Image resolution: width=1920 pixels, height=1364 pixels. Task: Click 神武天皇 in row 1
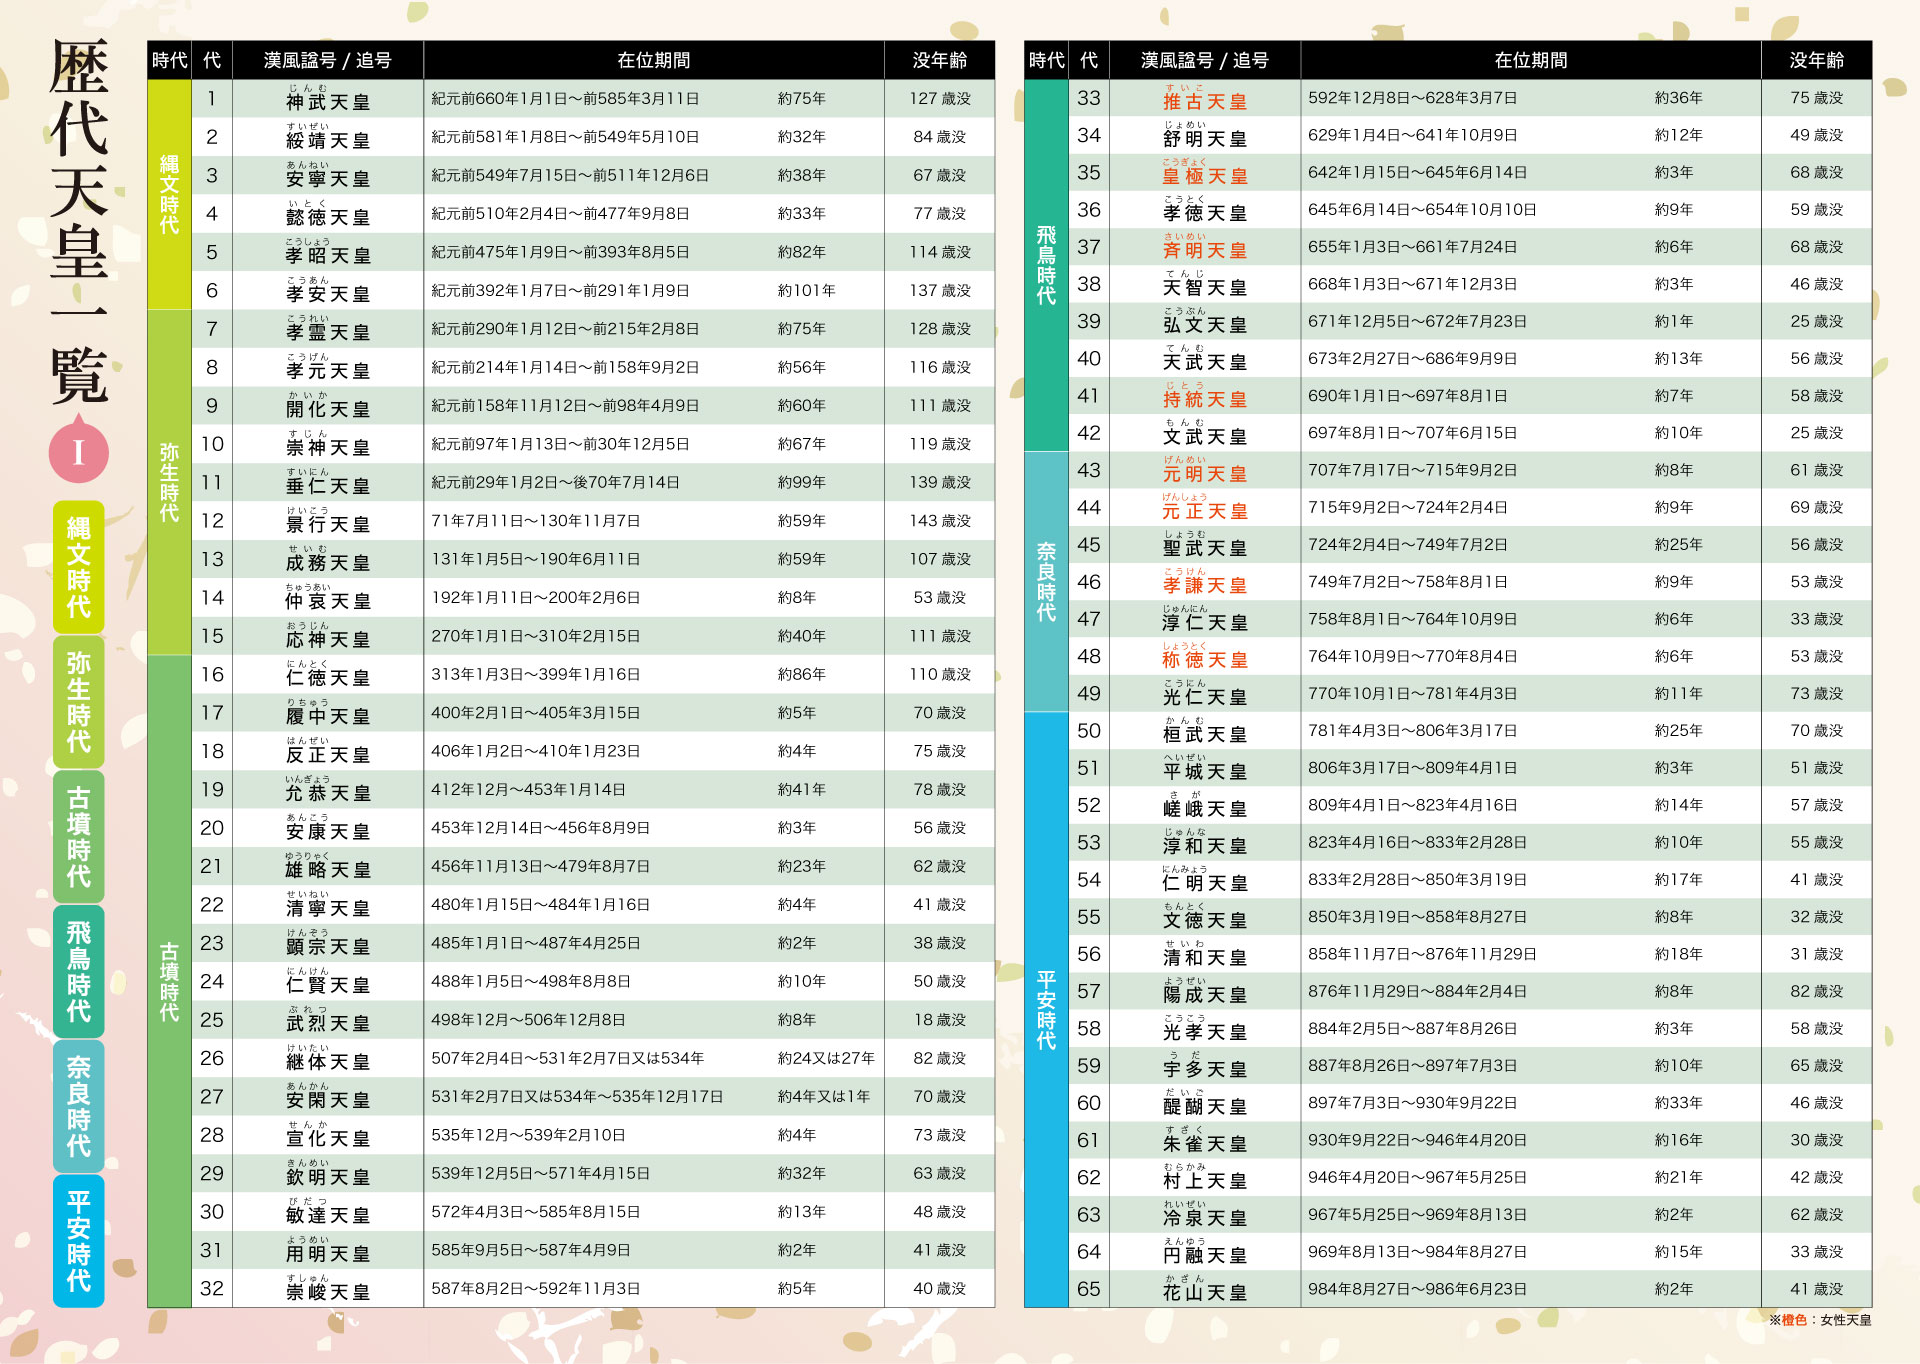point(328,102)
